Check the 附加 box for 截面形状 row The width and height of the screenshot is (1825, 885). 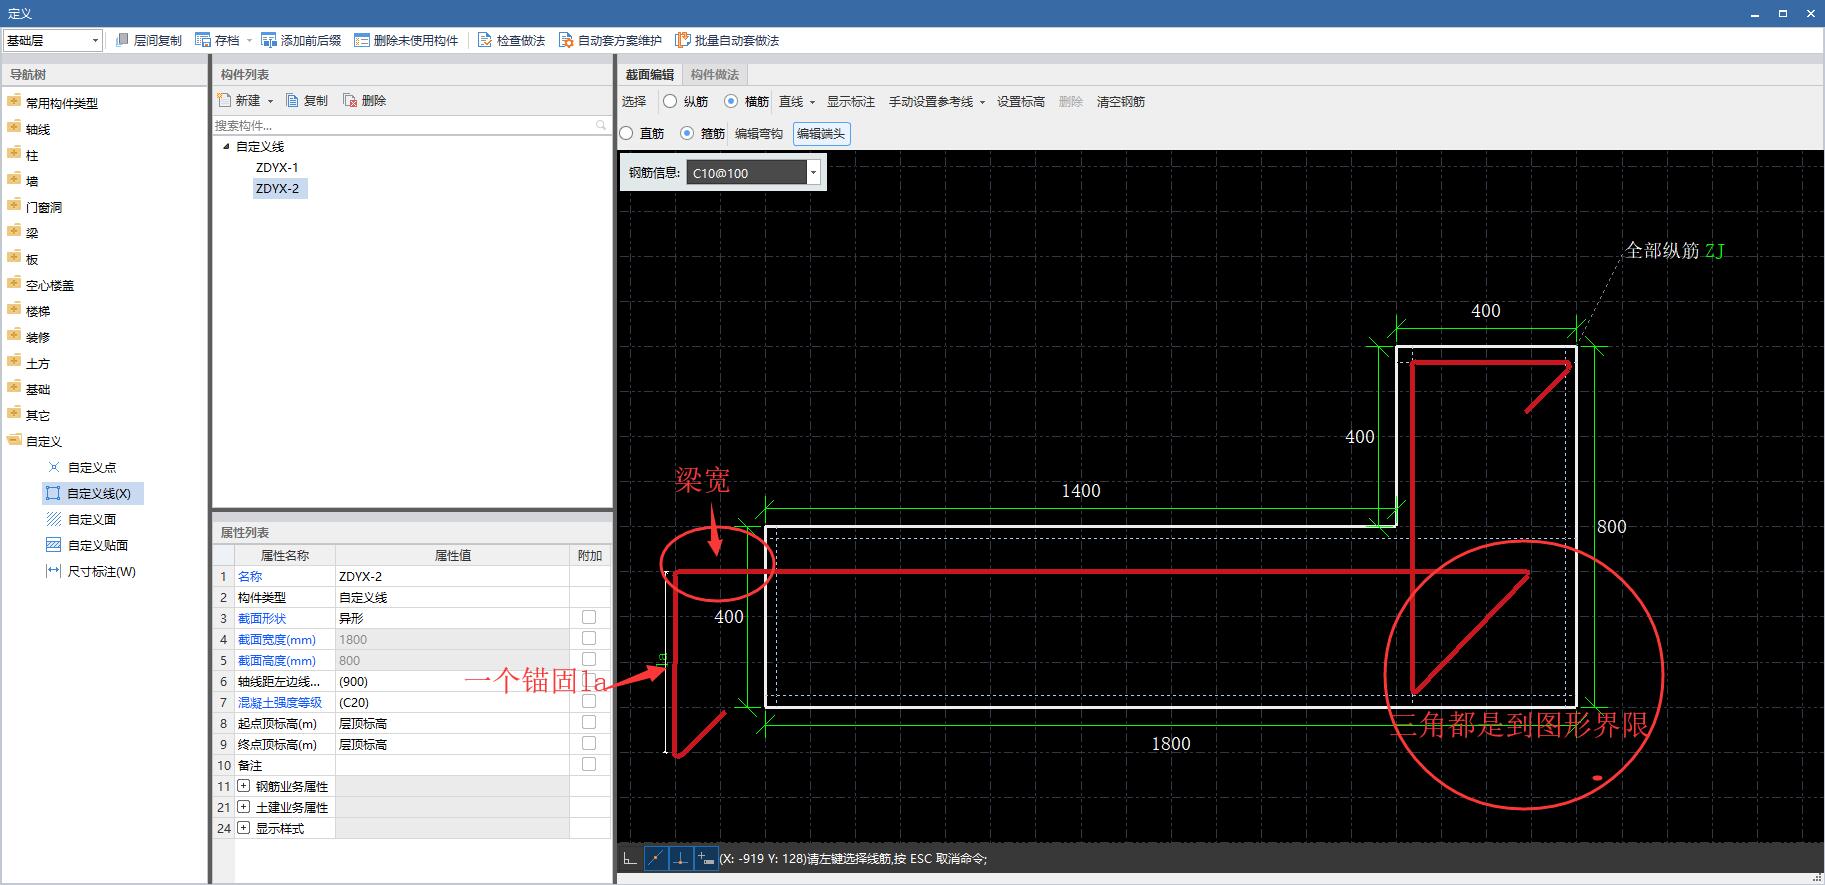coord(589,617)
